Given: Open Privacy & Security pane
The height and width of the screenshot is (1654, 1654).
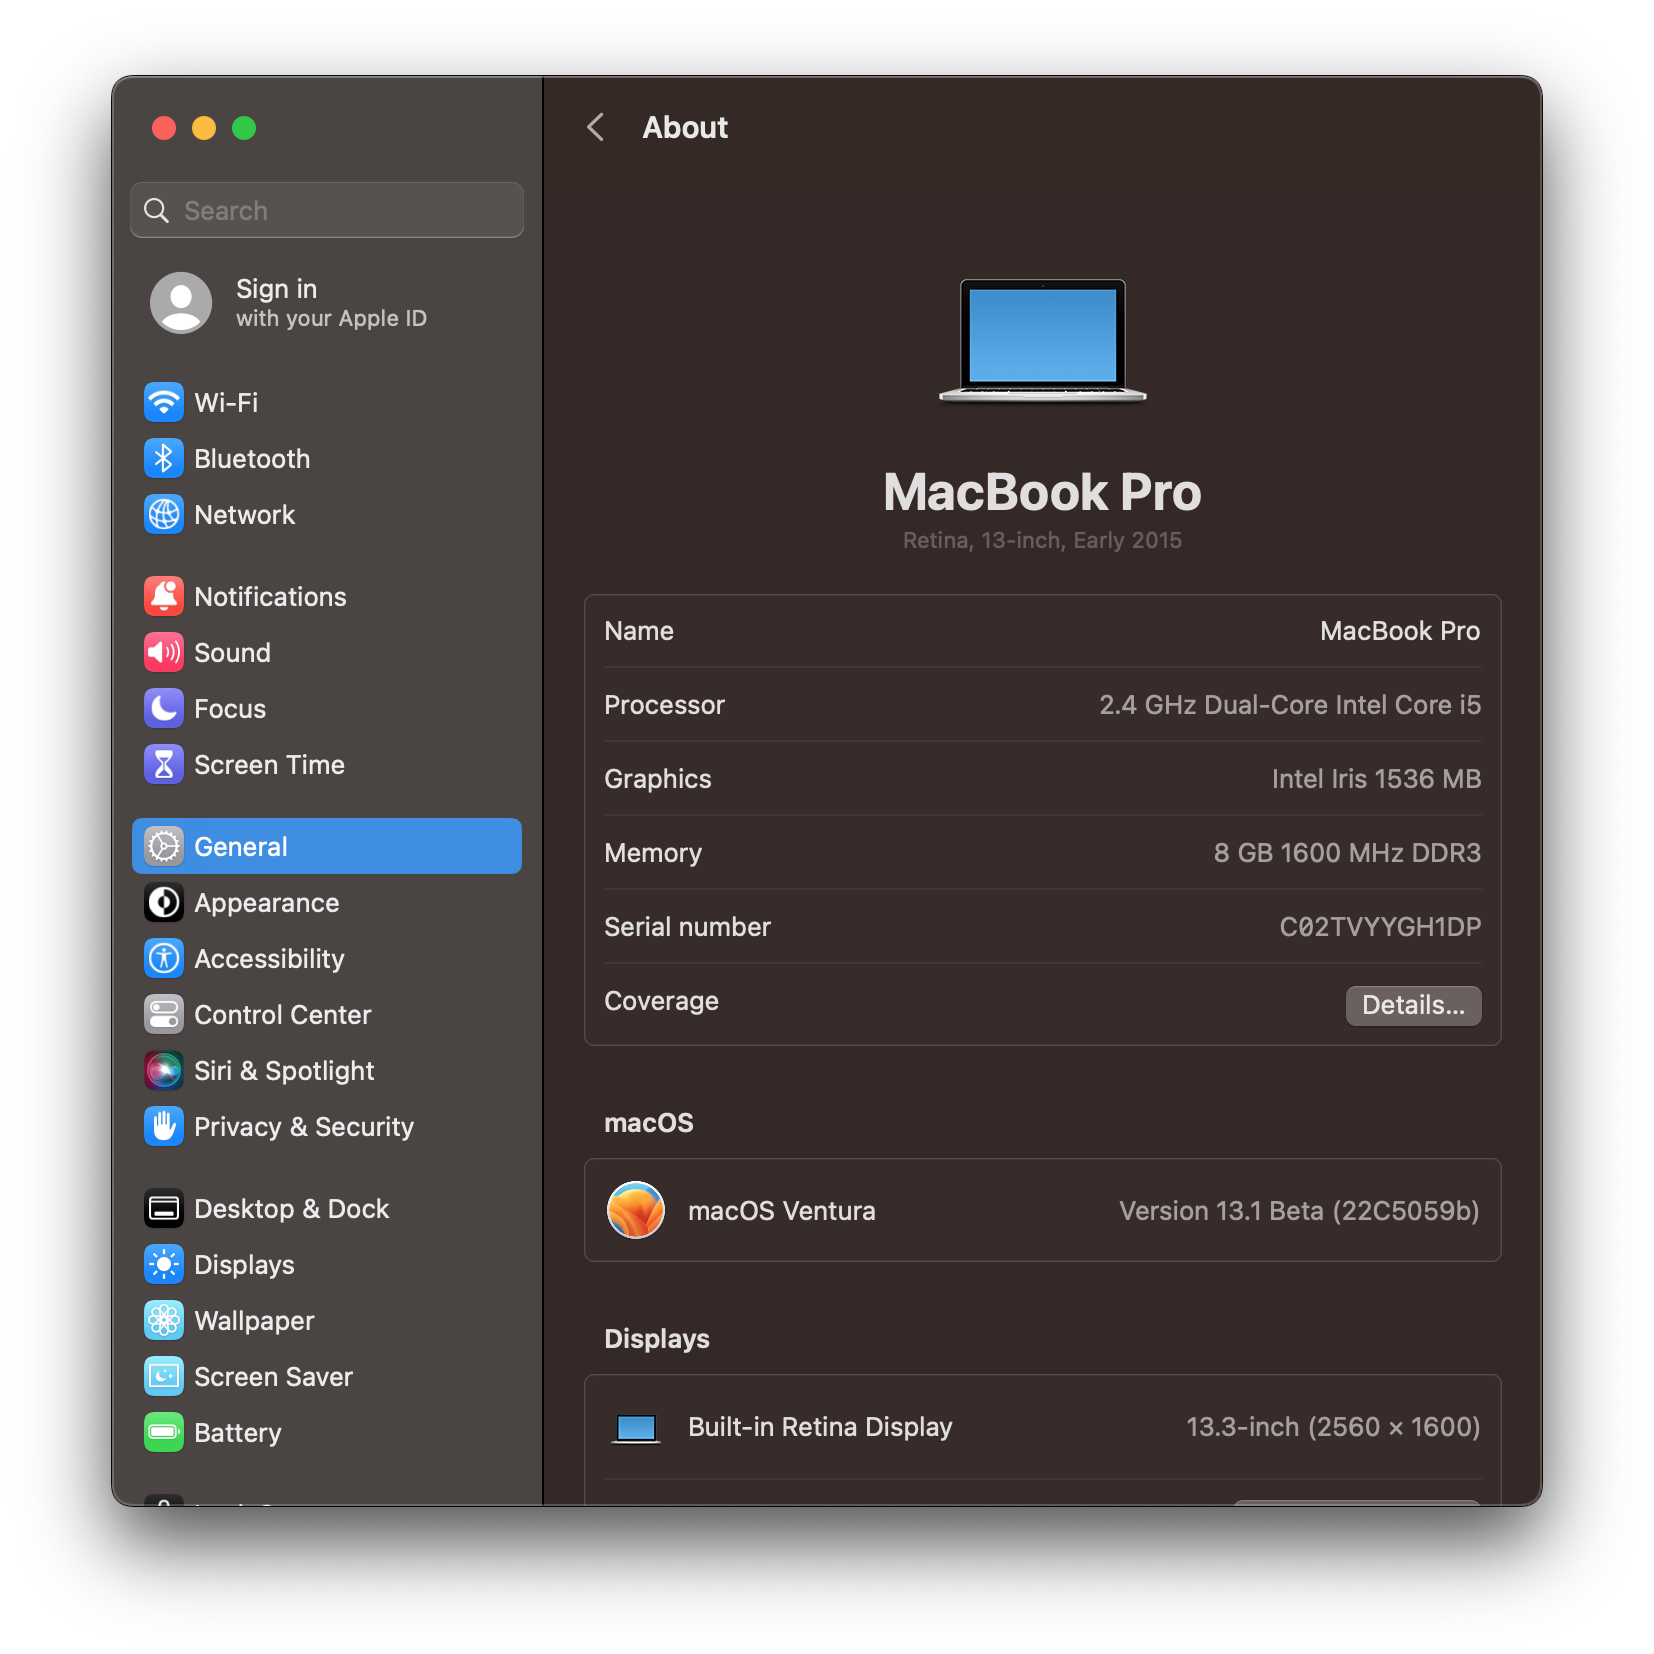Looking at the screenshot, I should coord(327,1127).
